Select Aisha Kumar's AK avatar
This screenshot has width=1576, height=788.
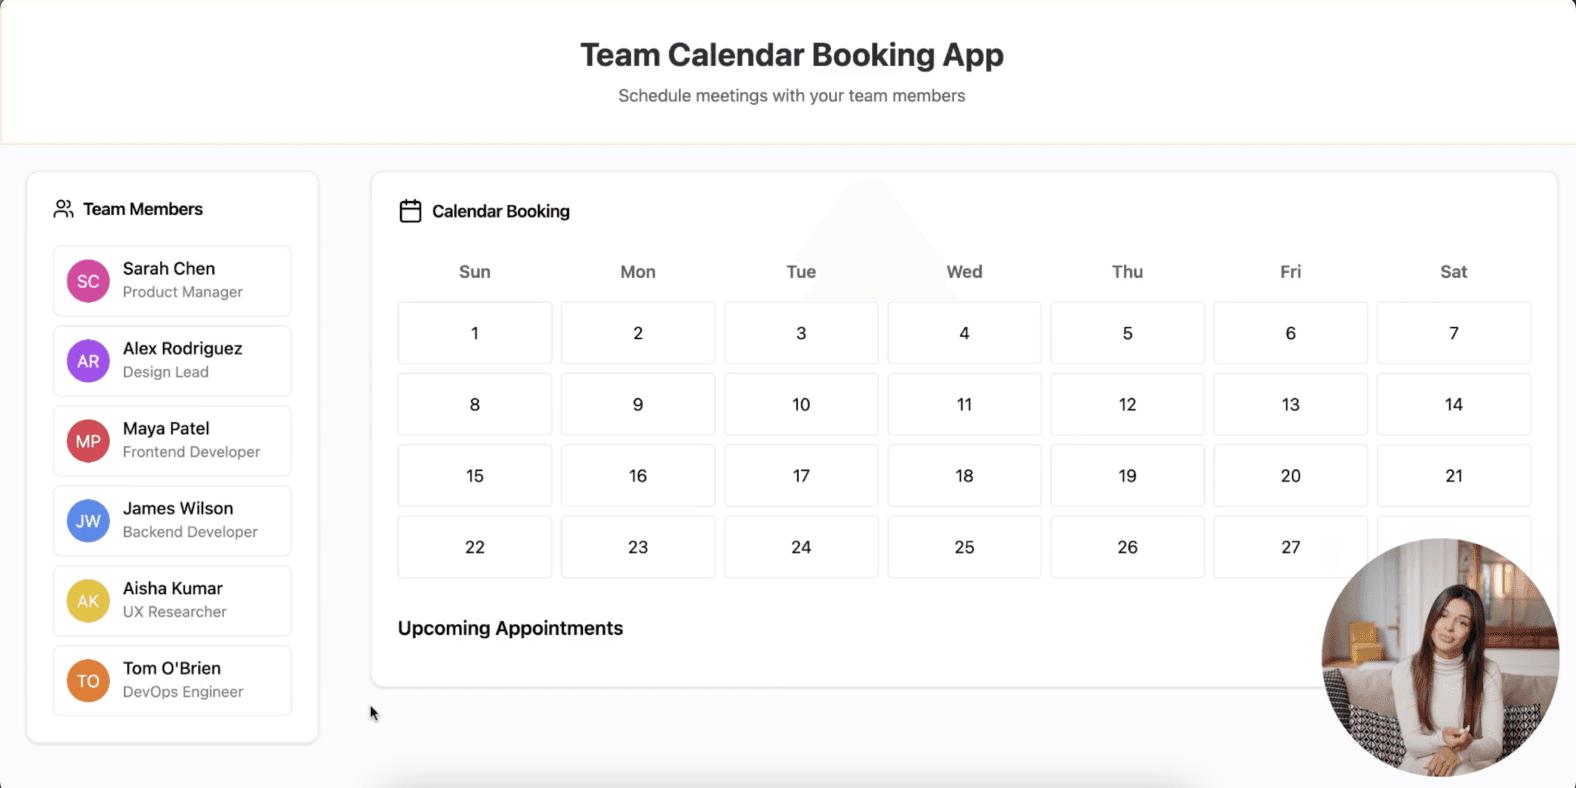tap(88, 601)
